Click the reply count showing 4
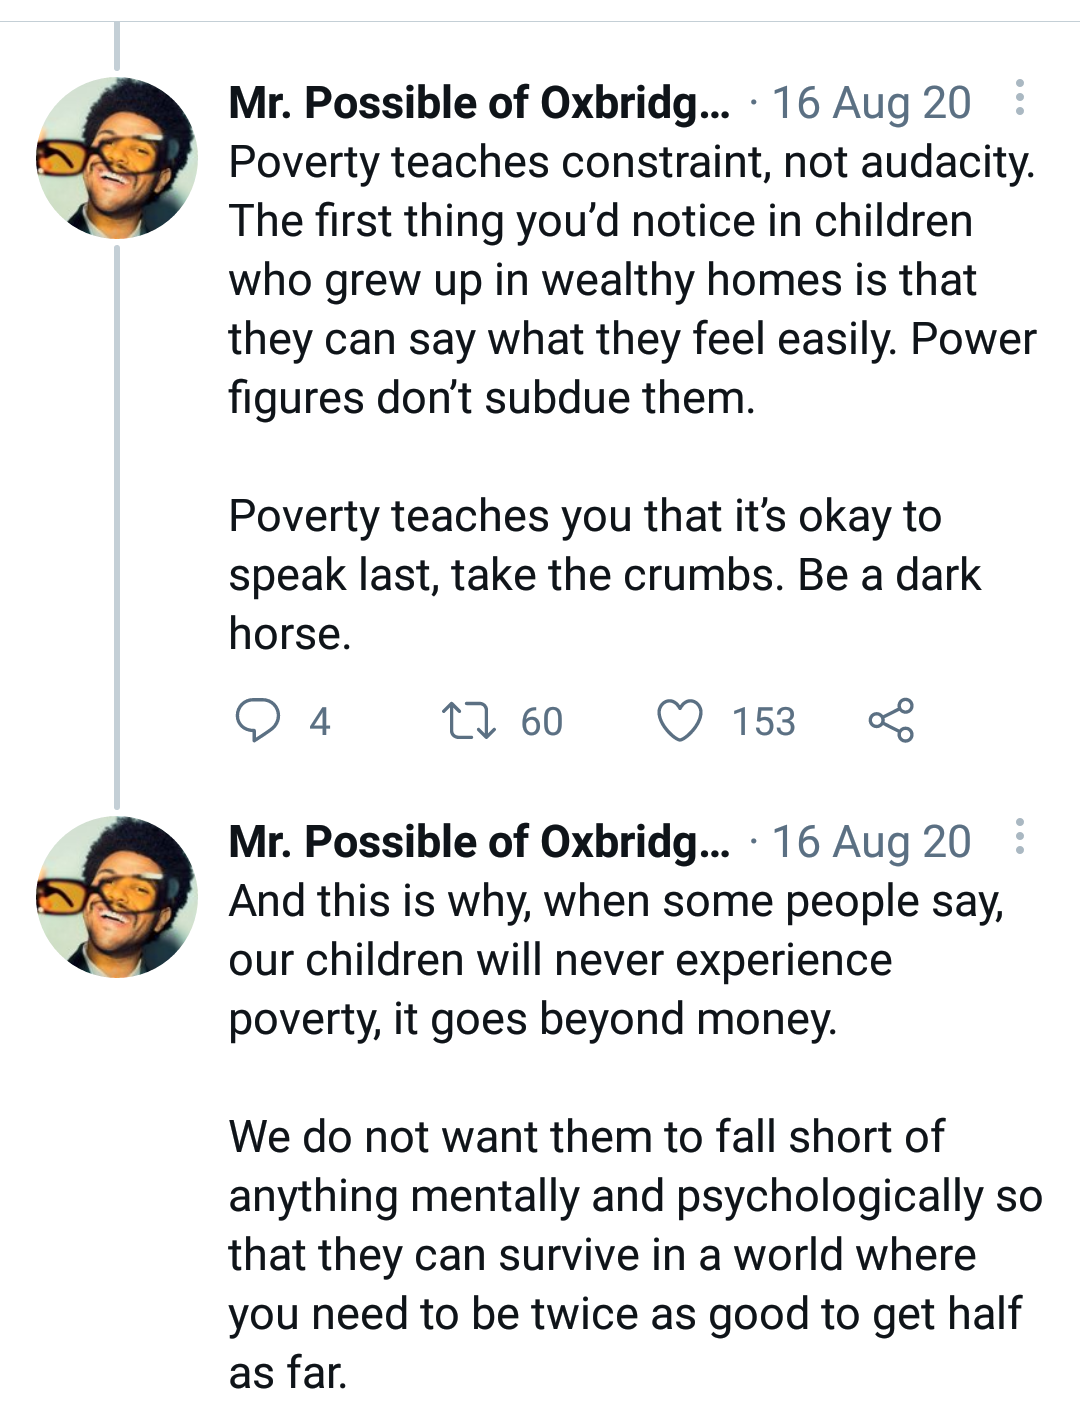Screen dimensions: 1080x1416 coord(319,721)
